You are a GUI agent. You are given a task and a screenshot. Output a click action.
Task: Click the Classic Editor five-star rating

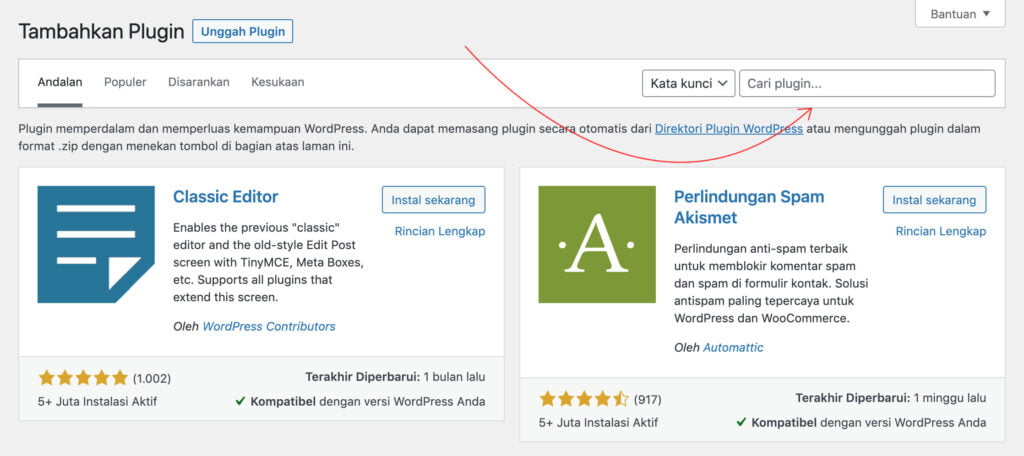pyautogui.click(x=83, y=378)
